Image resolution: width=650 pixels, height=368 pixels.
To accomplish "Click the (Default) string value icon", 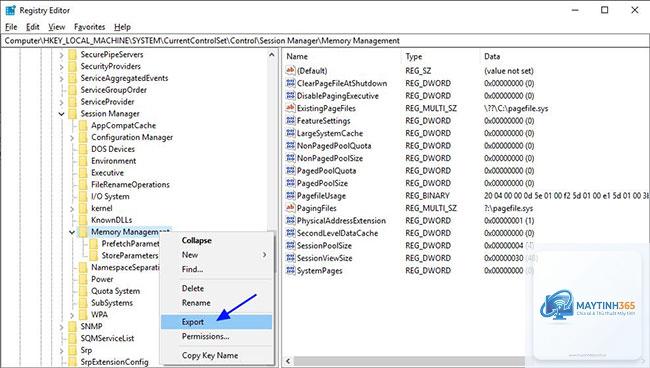I will point(291,70).
